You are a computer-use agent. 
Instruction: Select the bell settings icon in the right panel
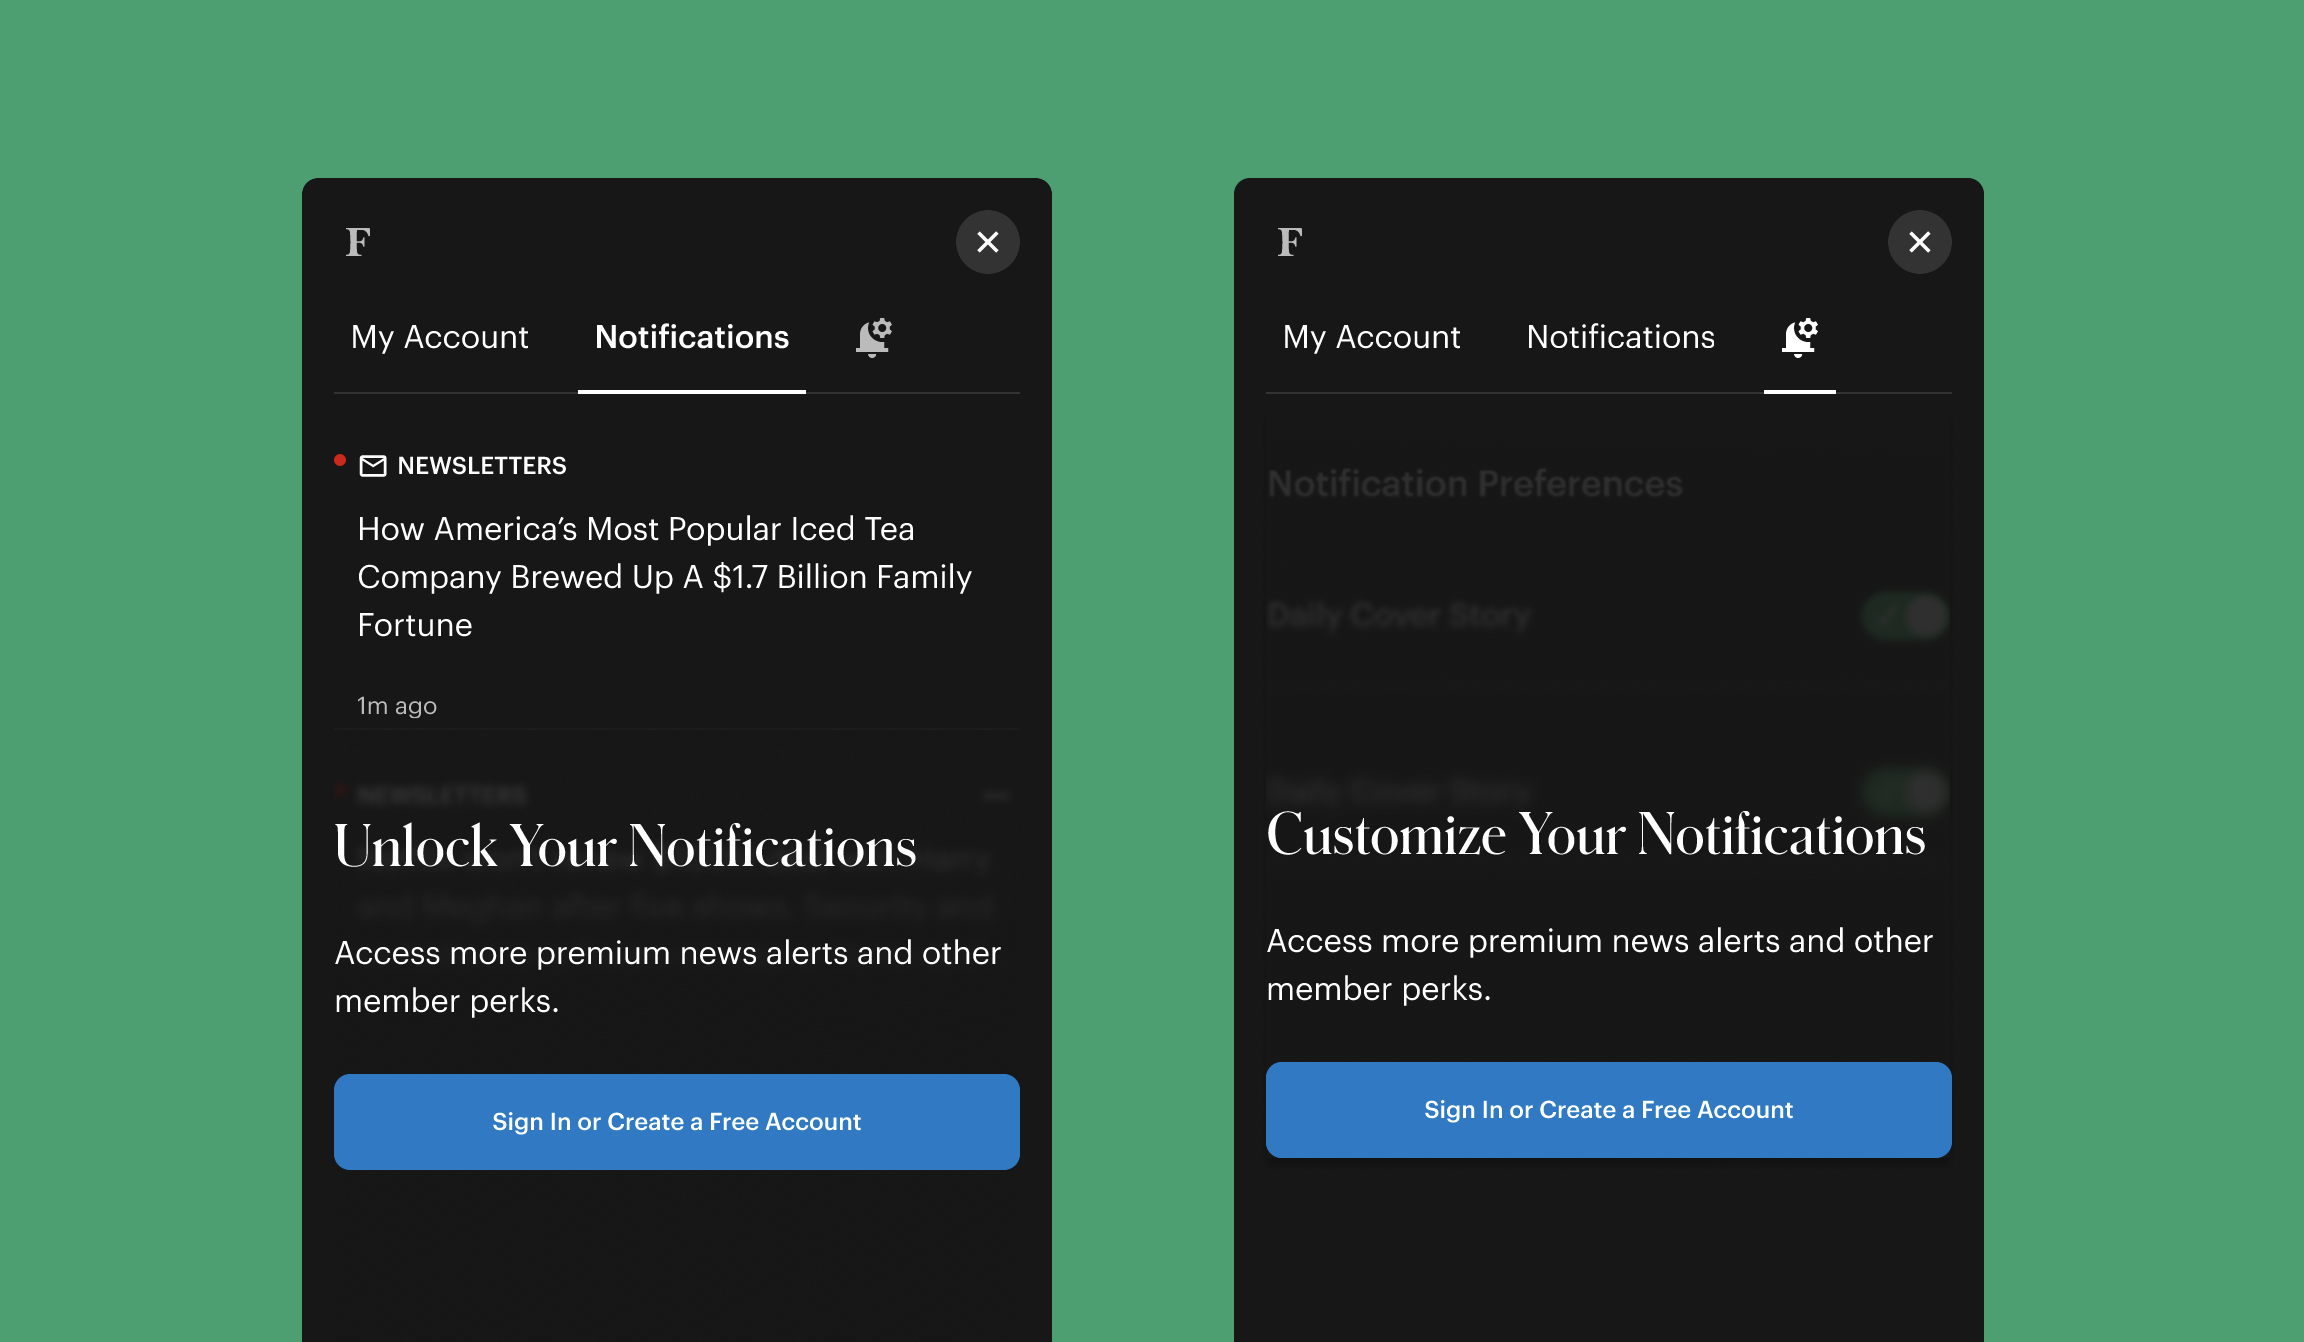(1797, 338)
